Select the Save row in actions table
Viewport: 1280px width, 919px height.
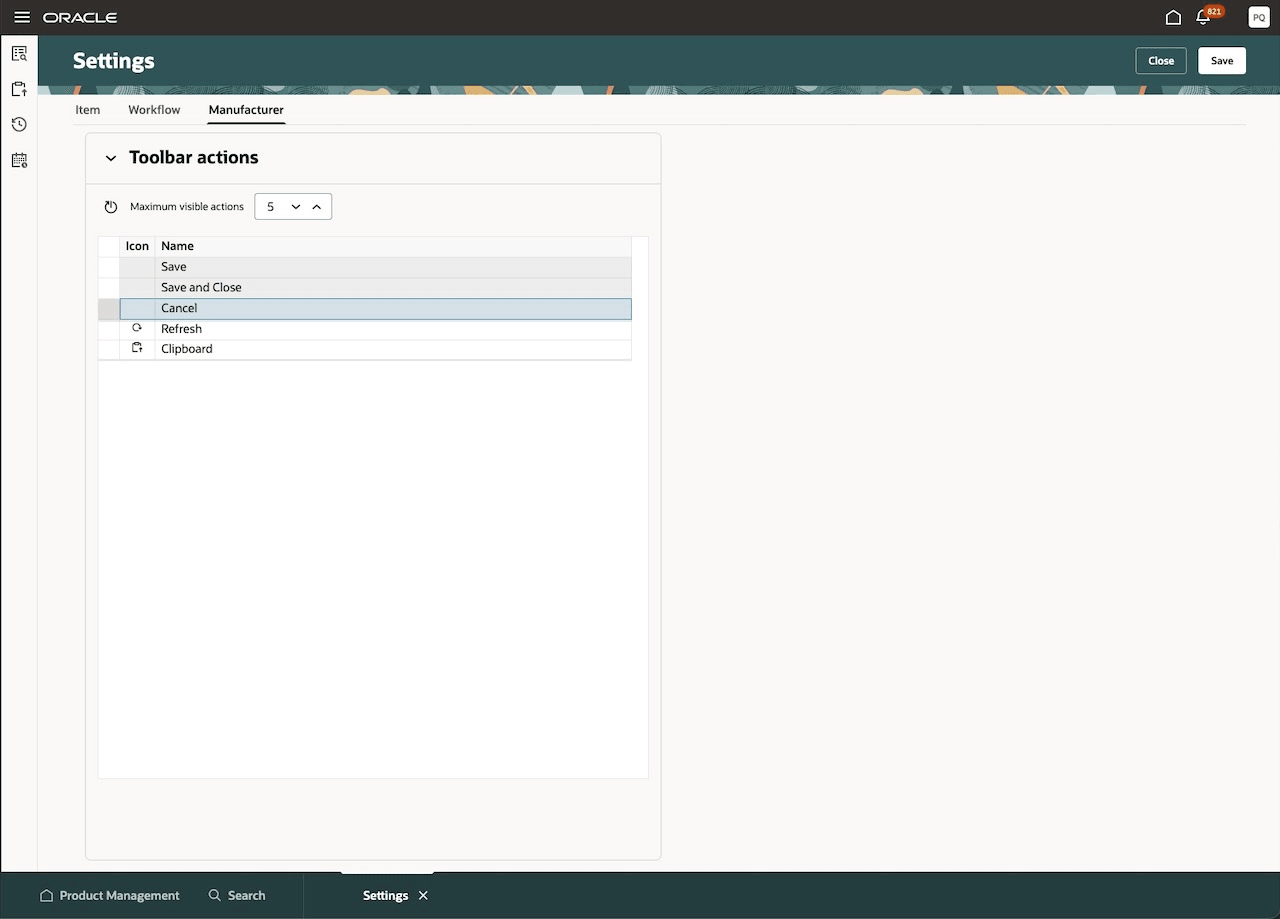(375, 267)
